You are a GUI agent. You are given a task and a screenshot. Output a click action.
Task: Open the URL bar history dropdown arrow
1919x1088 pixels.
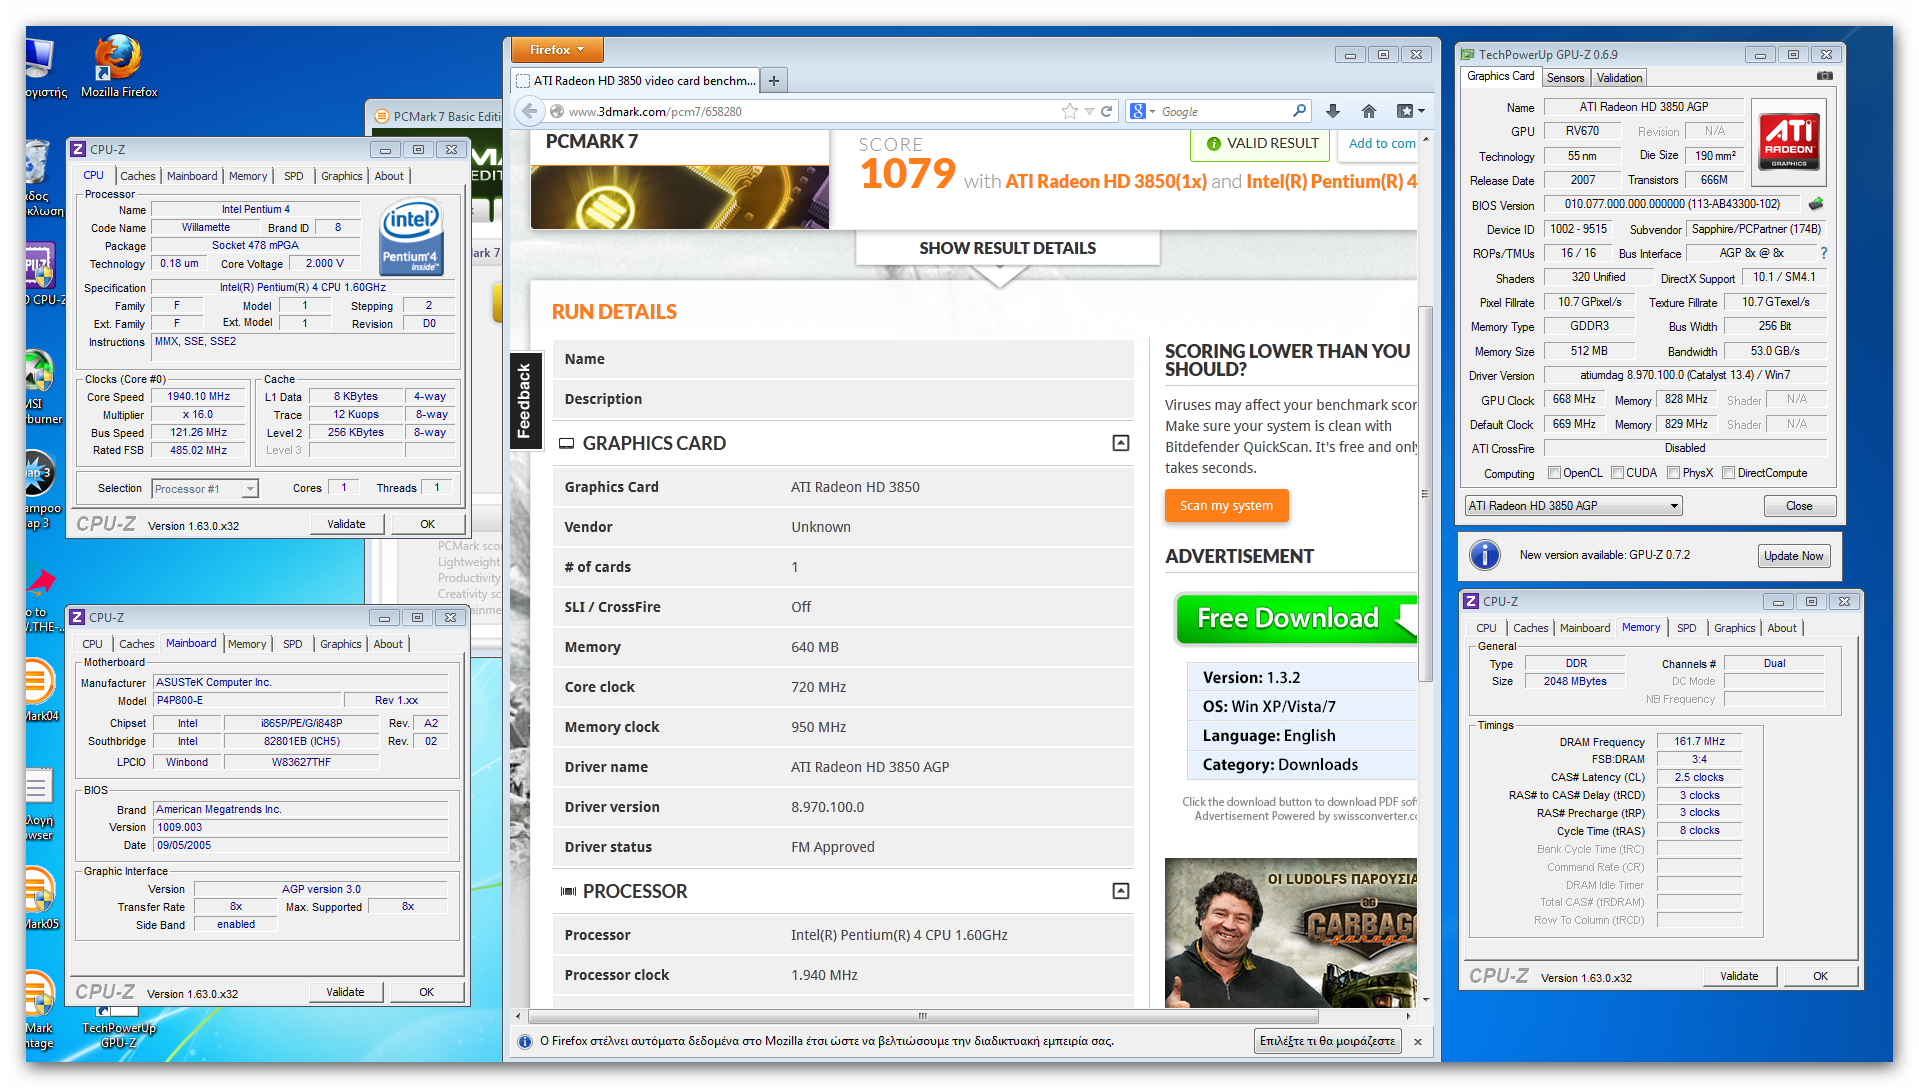1089,112
